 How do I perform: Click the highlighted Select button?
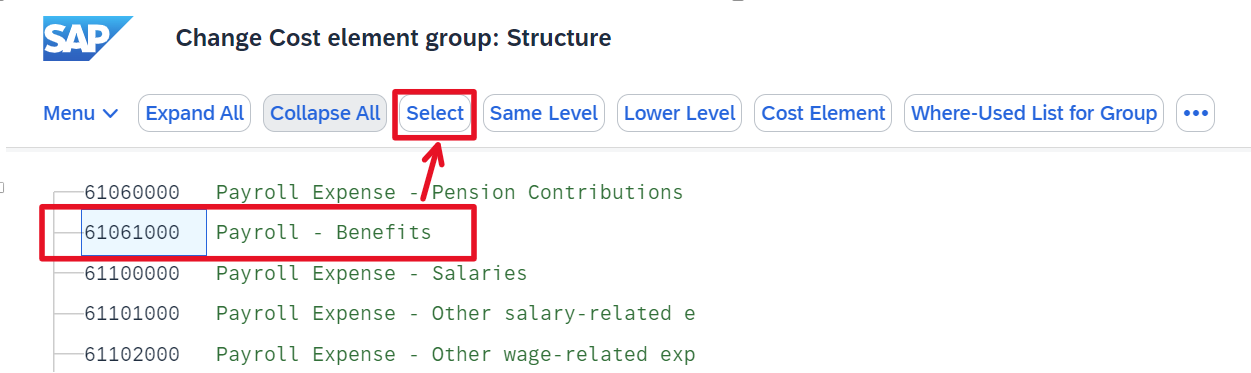coord(435,113)
